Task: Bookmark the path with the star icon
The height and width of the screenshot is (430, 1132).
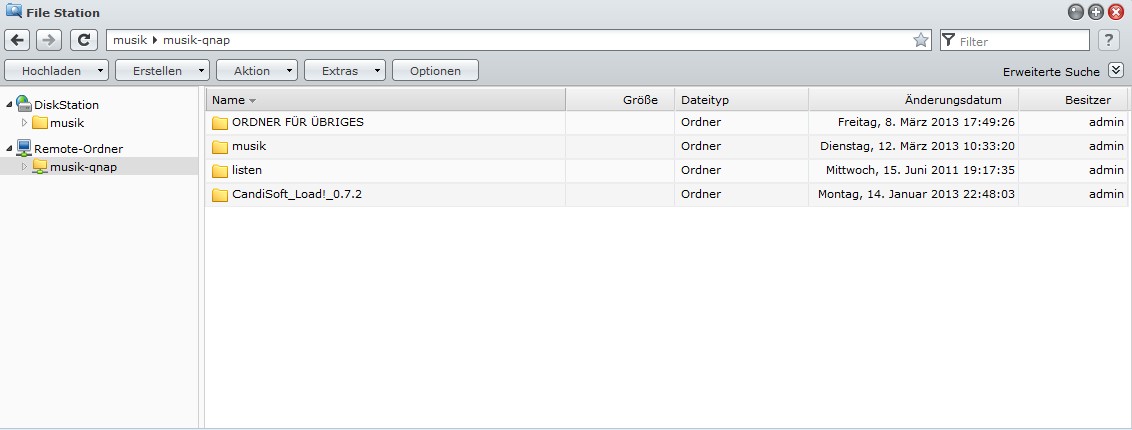Action: point(920,41)
